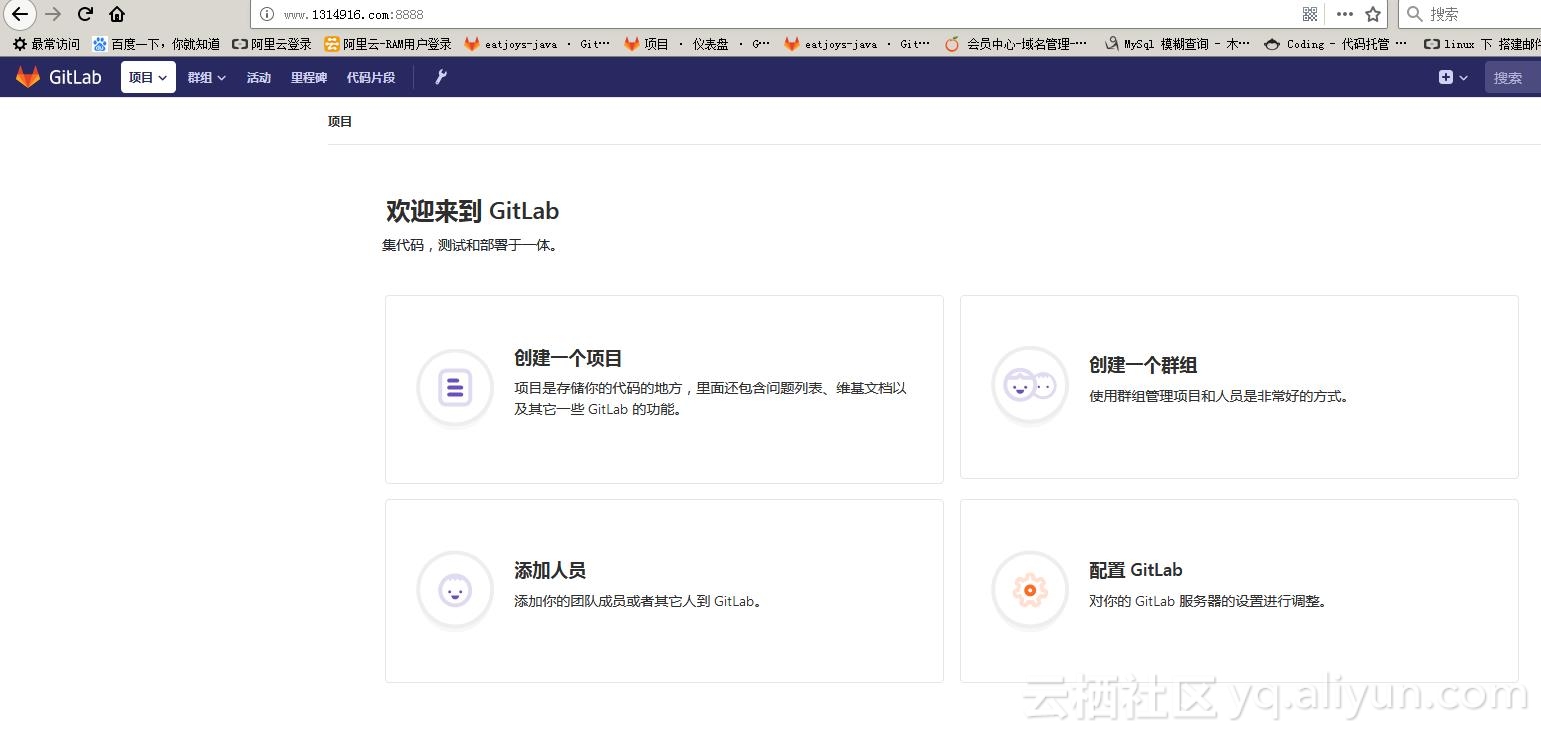This screenshot has width=1541, height=732.
Task: Reload the page with the refresh icon
Action: coord(84,14)
